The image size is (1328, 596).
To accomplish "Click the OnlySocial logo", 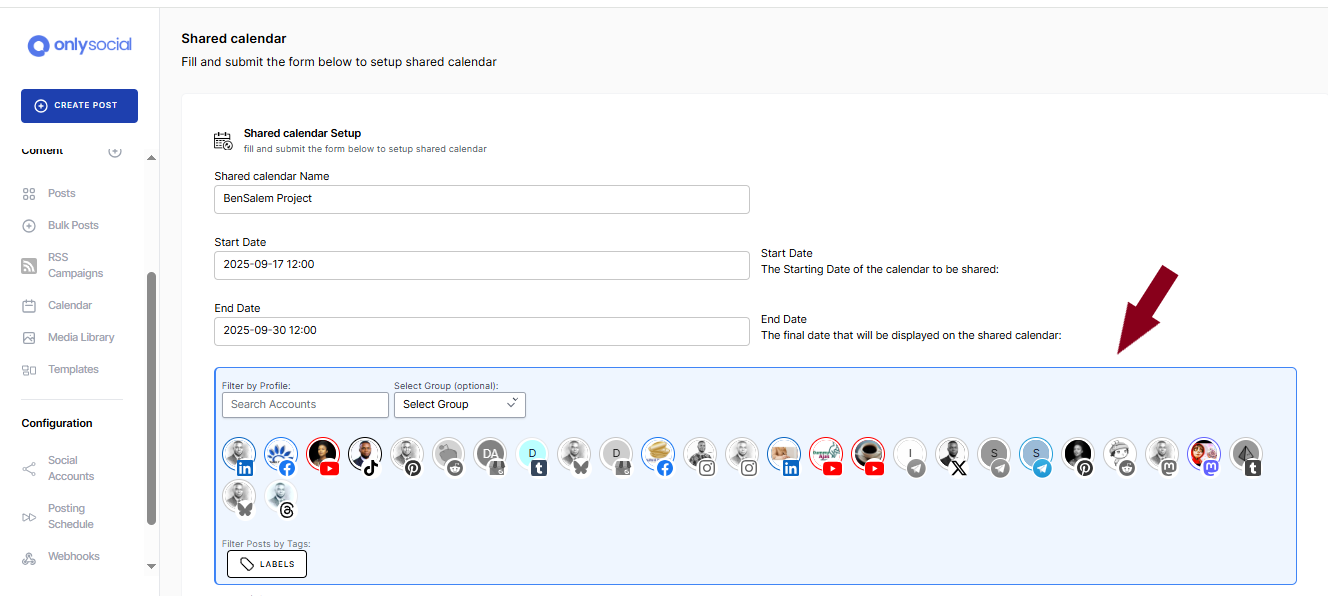I will 80,45.
